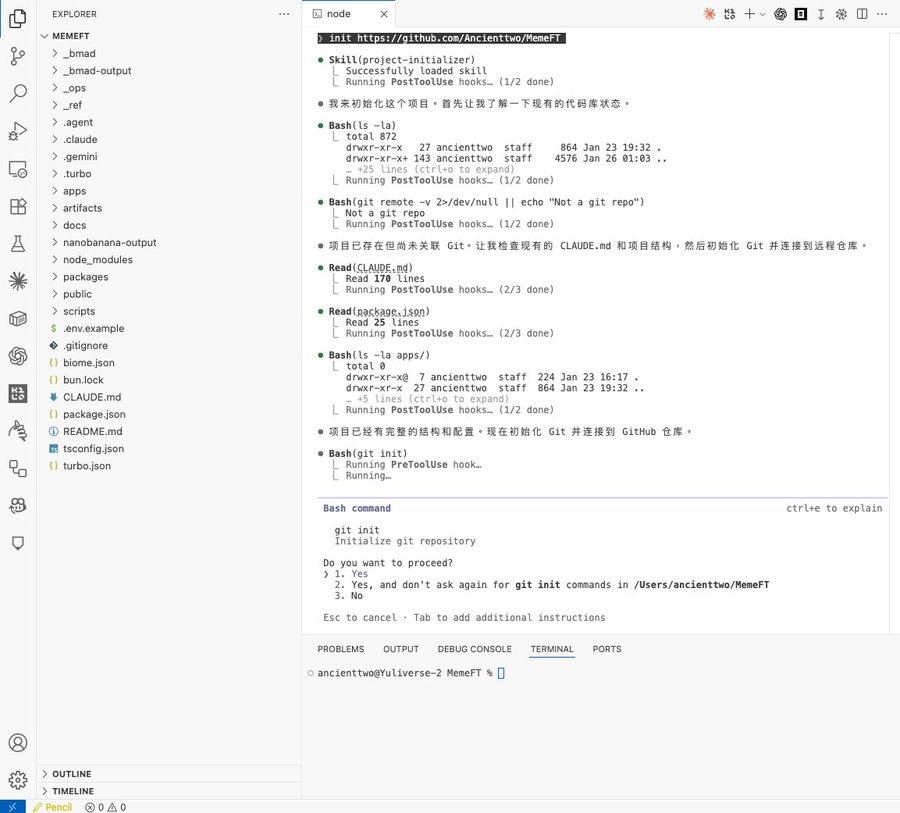Expand the .claude folder
Screen dimensions: 900x813
pos(169,140)
